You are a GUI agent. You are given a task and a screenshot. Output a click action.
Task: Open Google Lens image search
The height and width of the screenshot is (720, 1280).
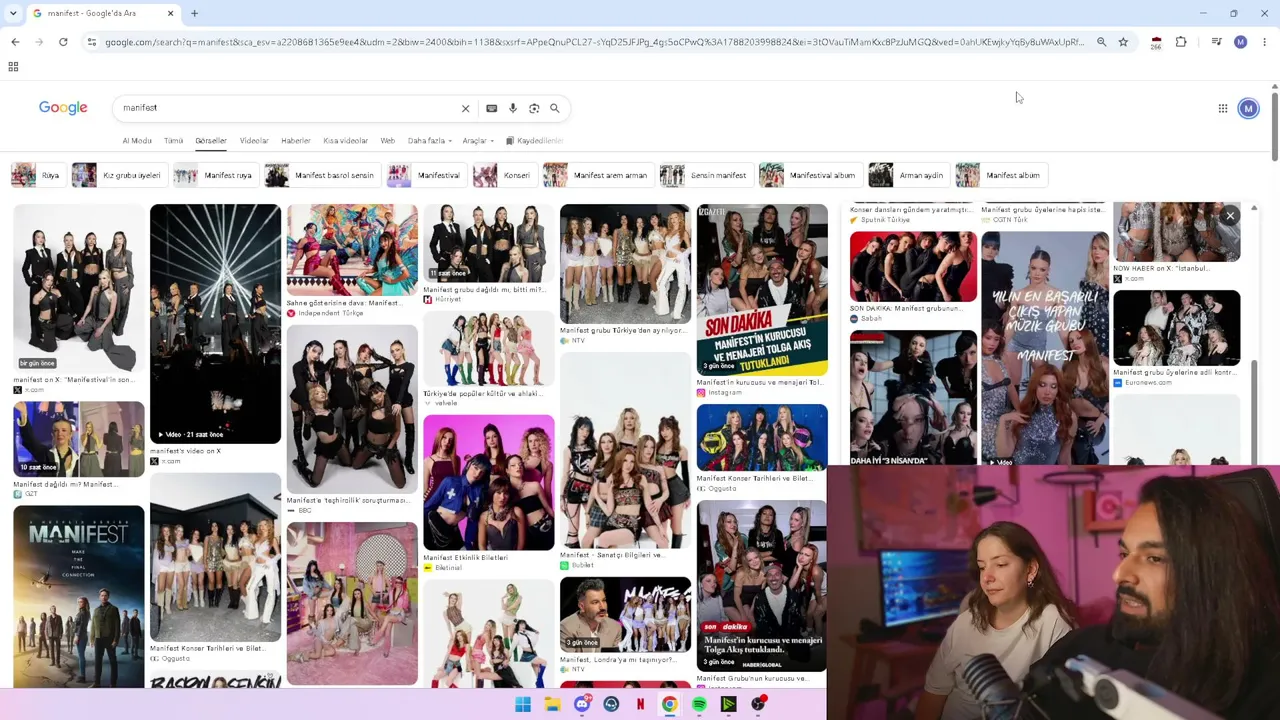[534, 108]
